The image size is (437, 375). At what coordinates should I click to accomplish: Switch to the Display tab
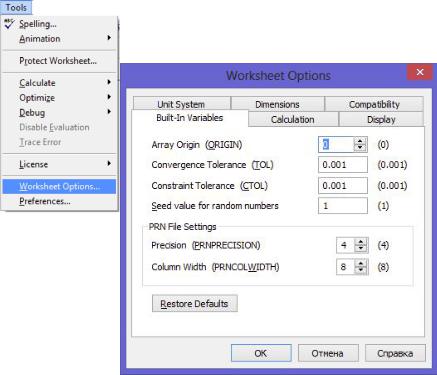tap(381, 119)
